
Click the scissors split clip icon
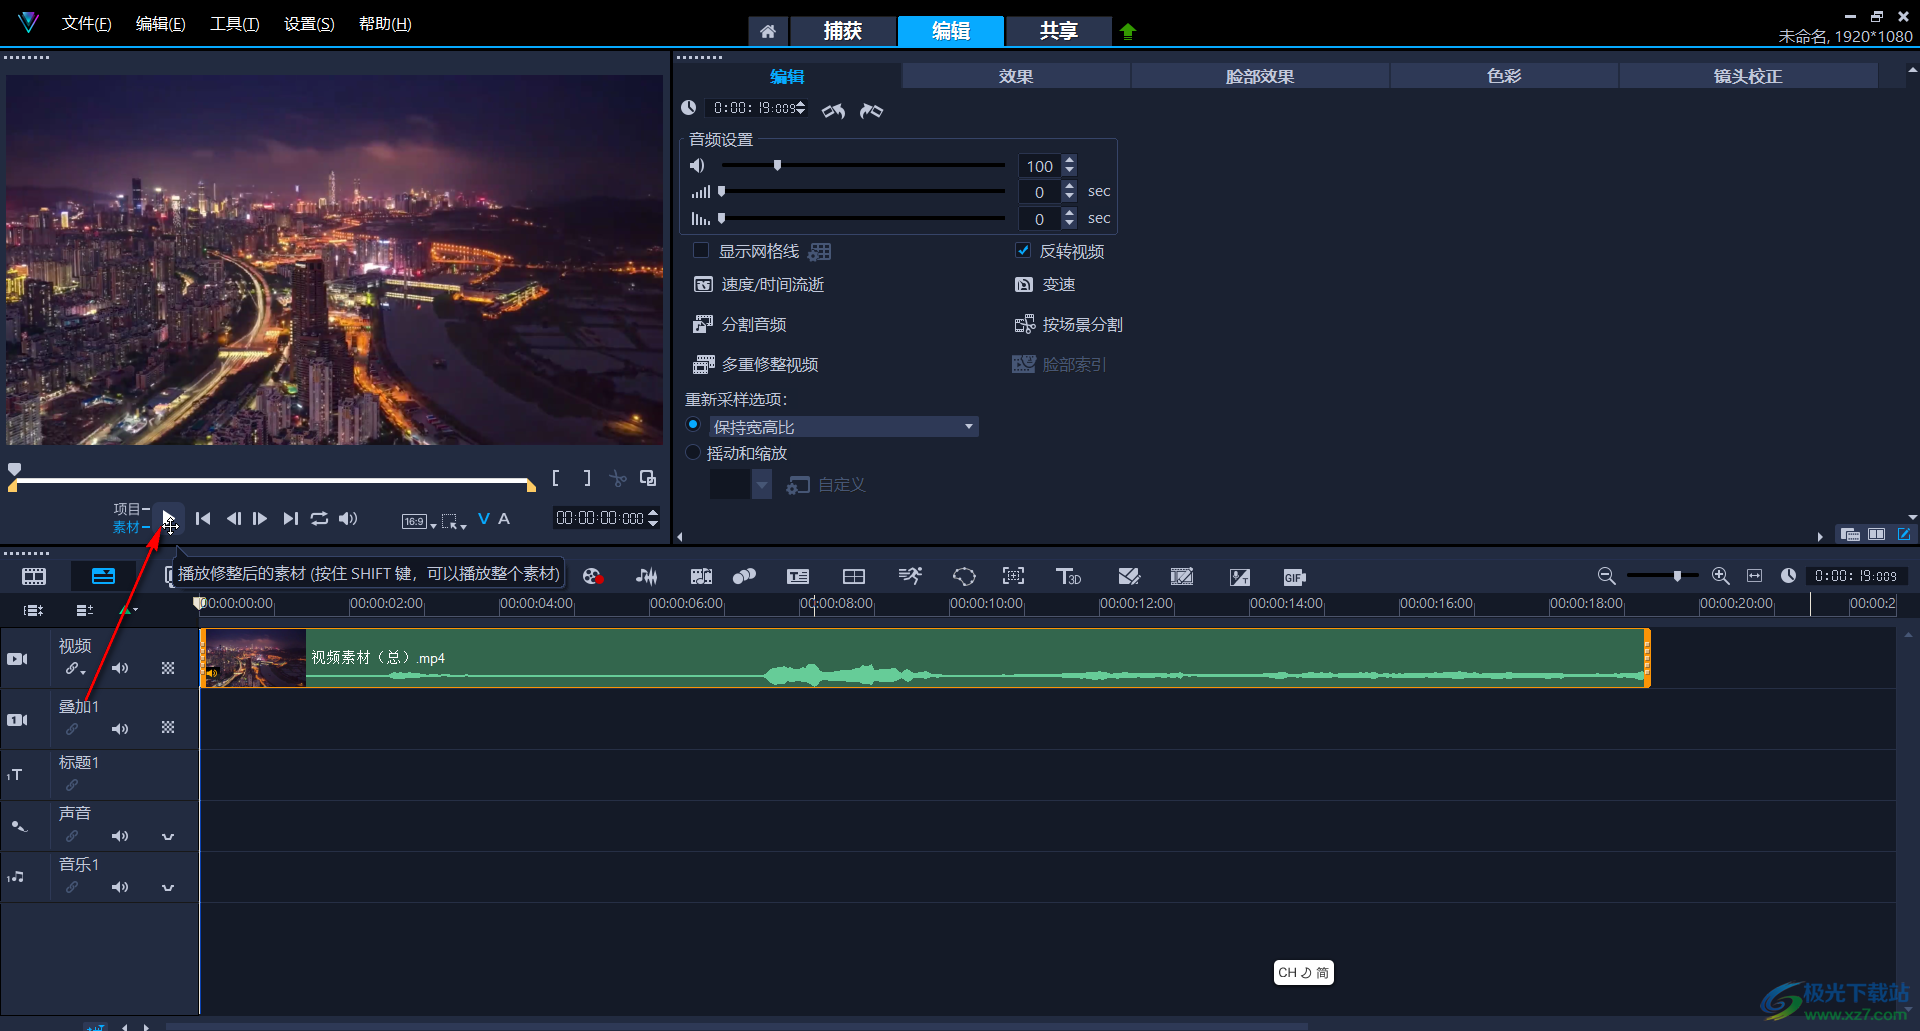(x=618, y=478)
